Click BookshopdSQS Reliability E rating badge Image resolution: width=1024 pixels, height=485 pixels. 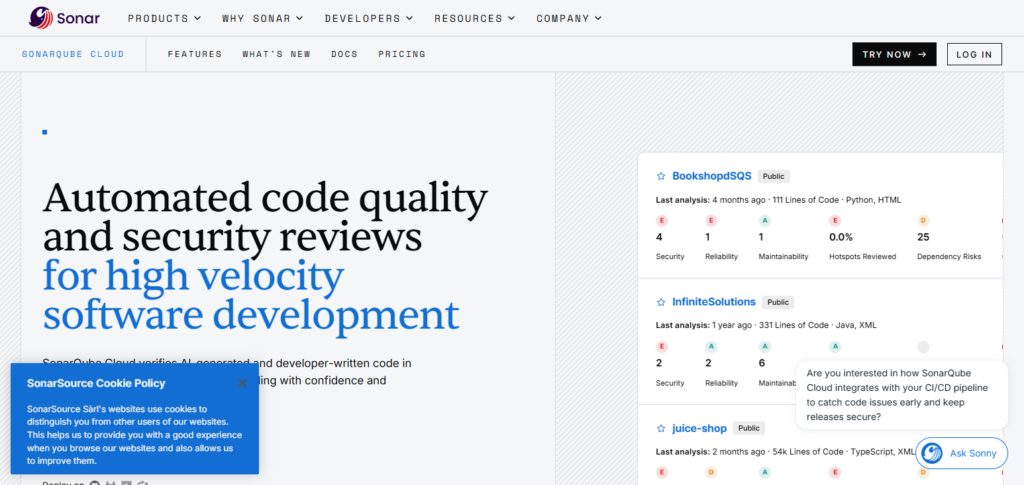pos(711,221)
